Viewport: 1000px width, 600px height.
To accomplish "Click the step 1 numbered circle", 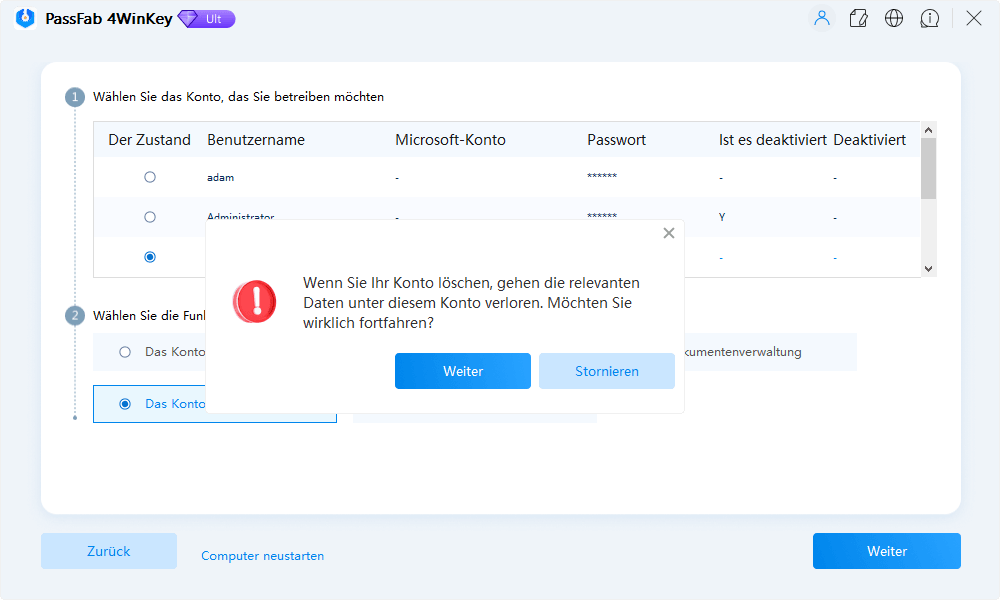I will (75, 97).
